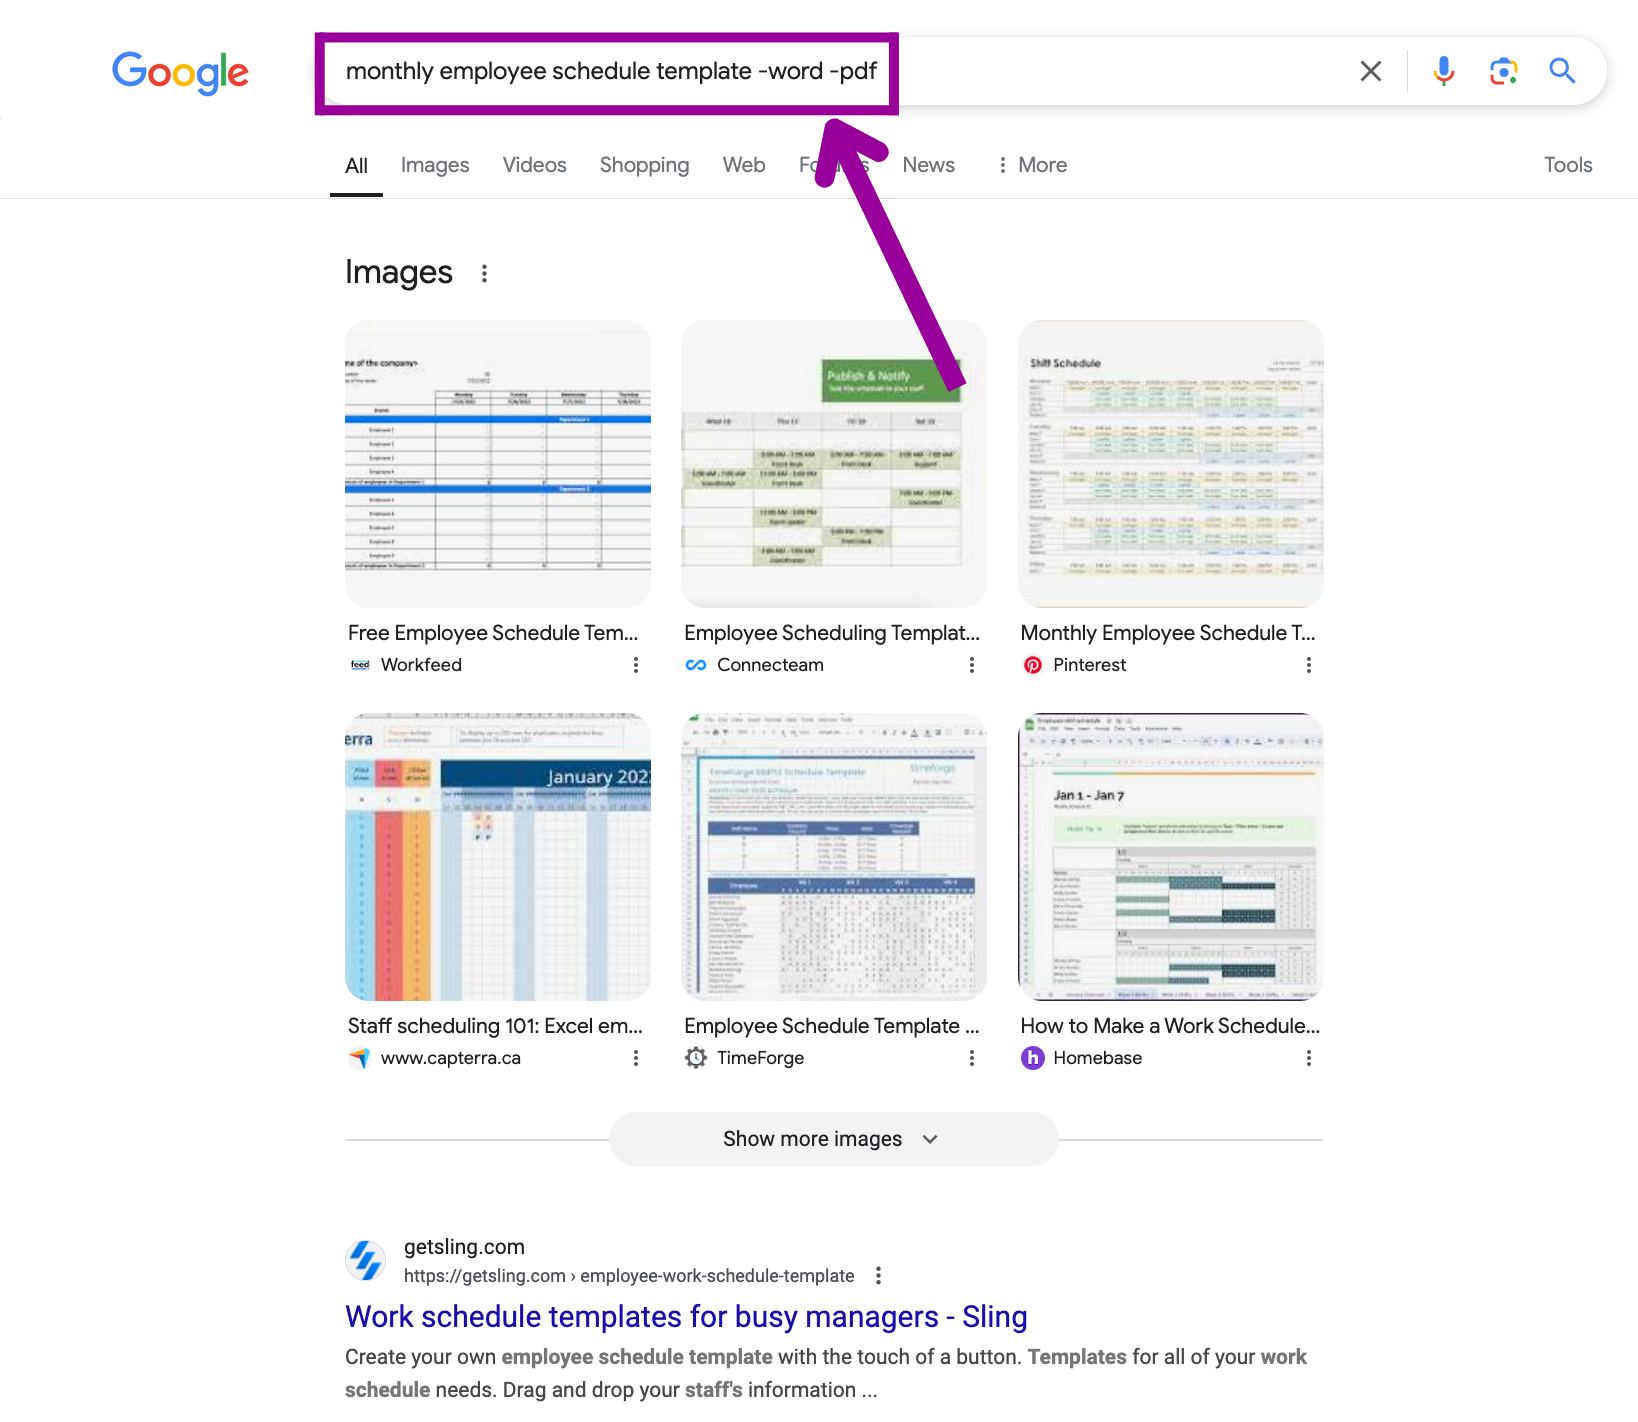
Task: Open 'Employee Scheduling Templat...' title link
Action: point(832,633)
